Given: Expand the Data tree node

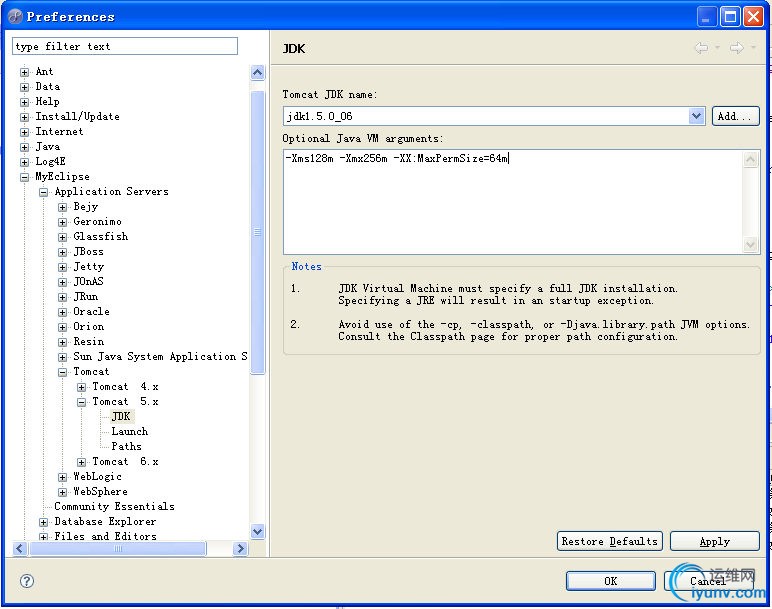Looking at the screenshot, I should coord(24,87).
